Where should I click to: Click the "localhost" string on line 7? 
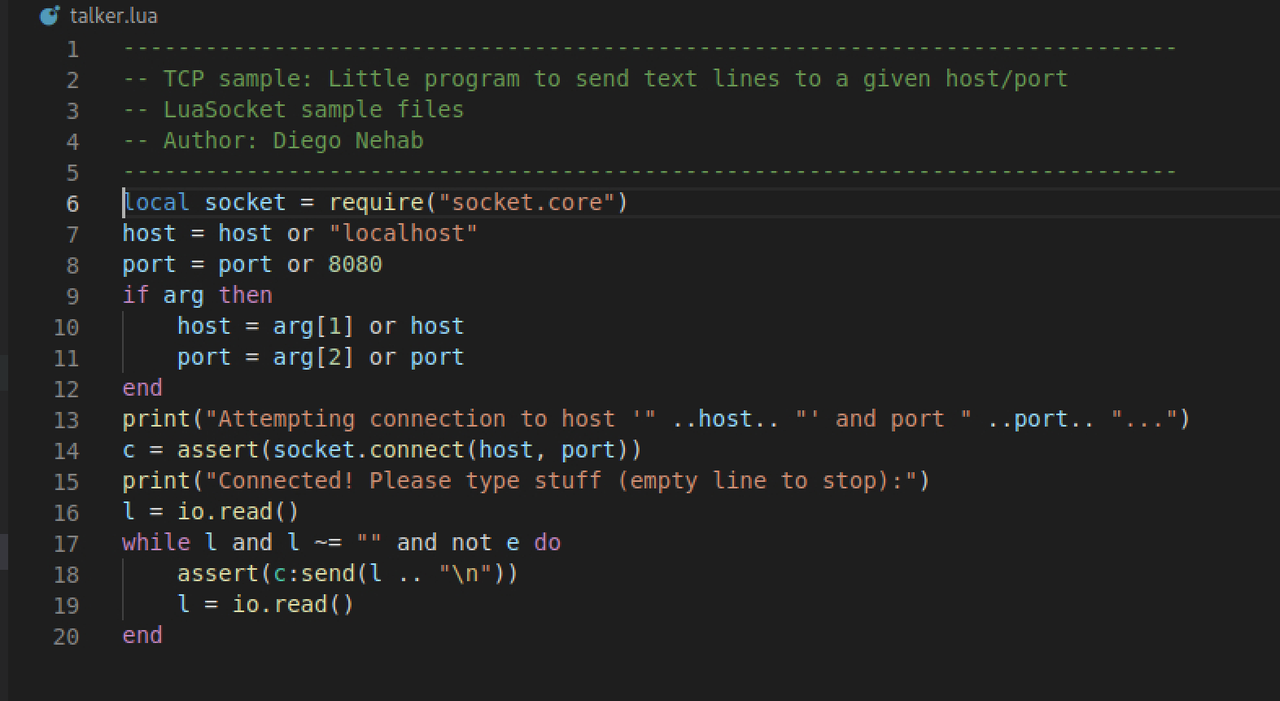[403, 234]
